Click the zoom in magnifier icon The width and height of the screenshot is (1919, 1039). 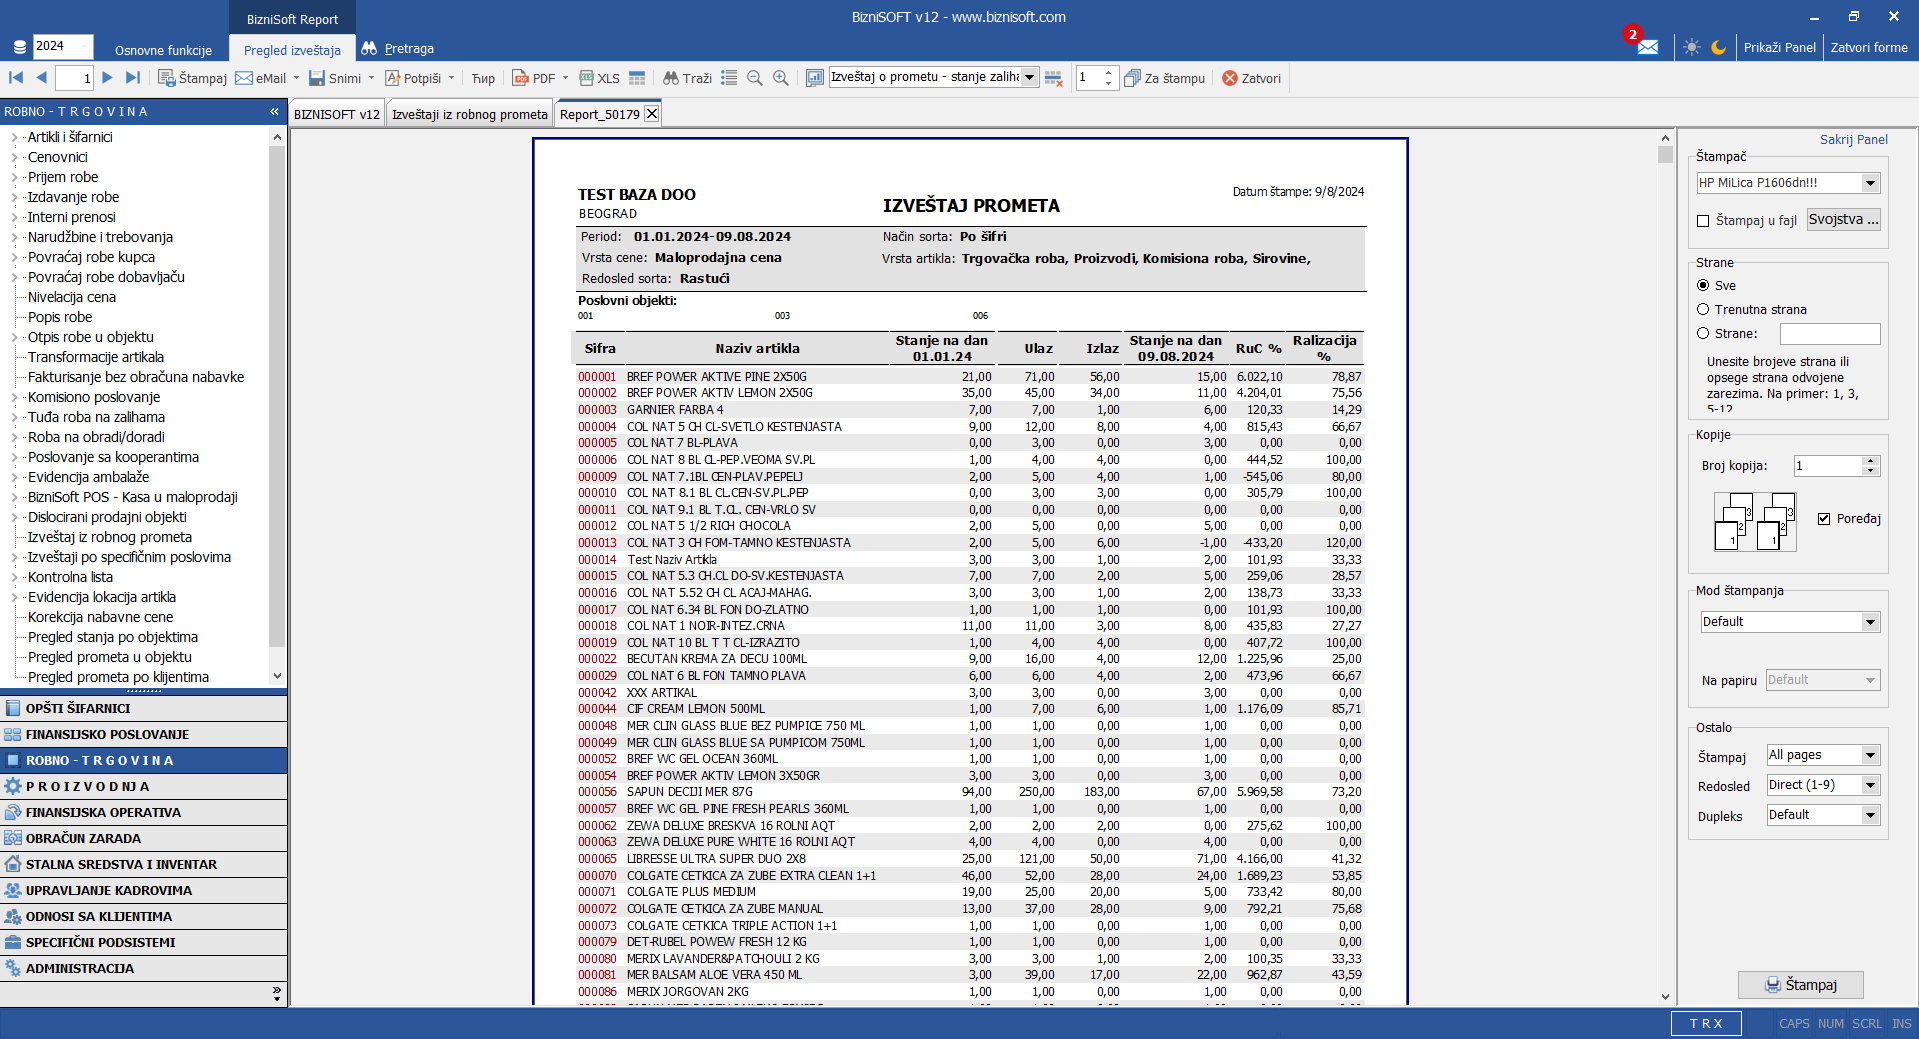(781, 78)
